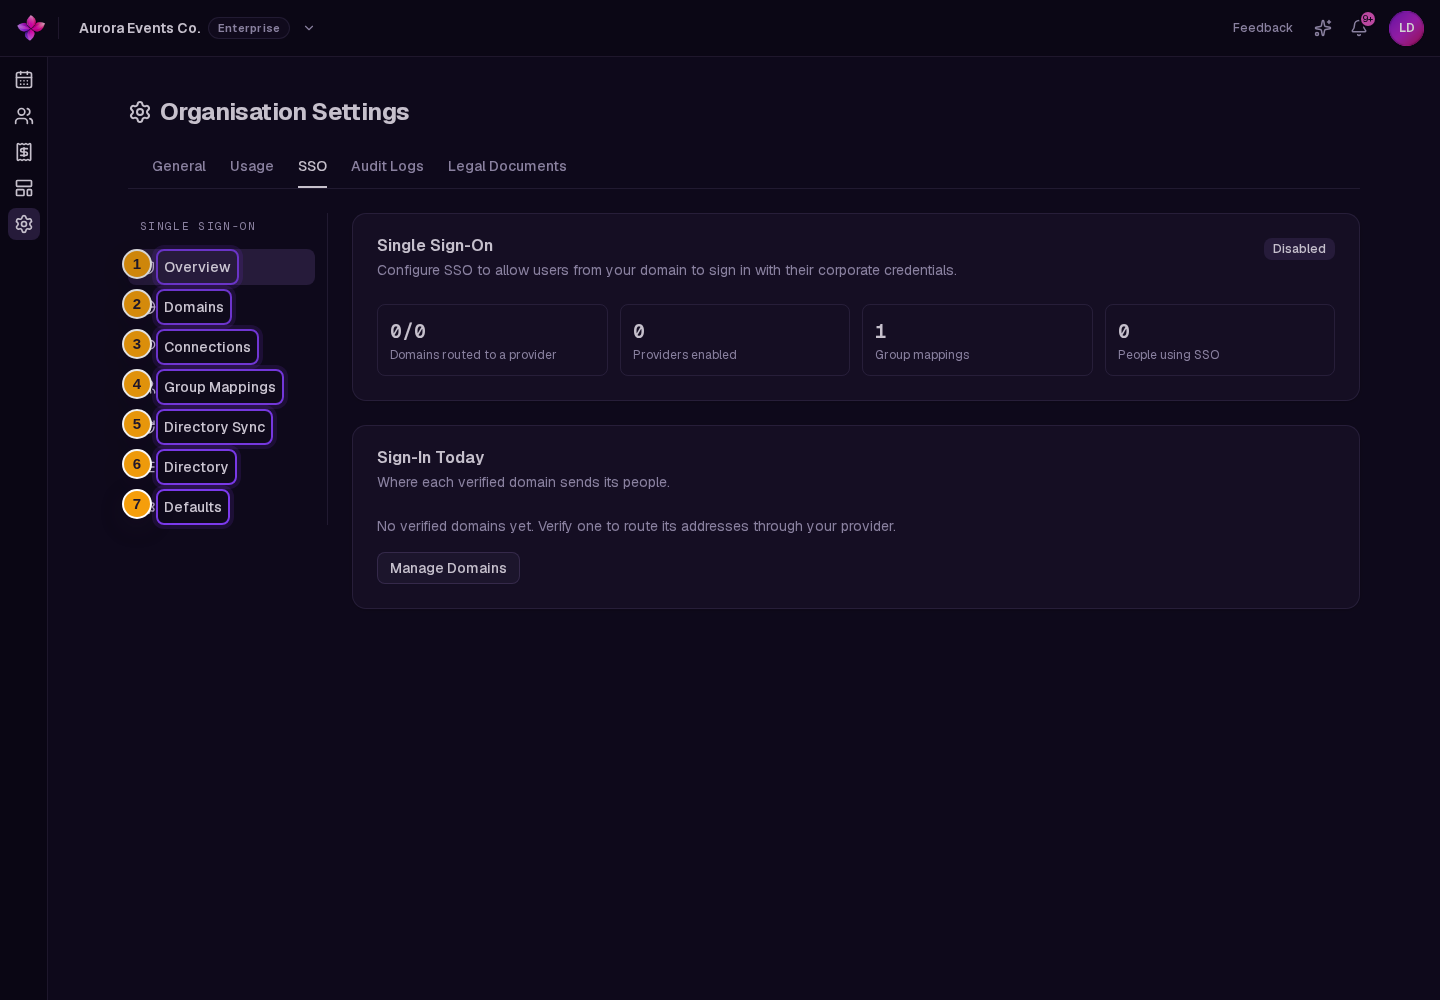Viewport: 1440px width, 1000px height.
Task: Click the "Domains routed to a provider" card
Action: [492, 340]
